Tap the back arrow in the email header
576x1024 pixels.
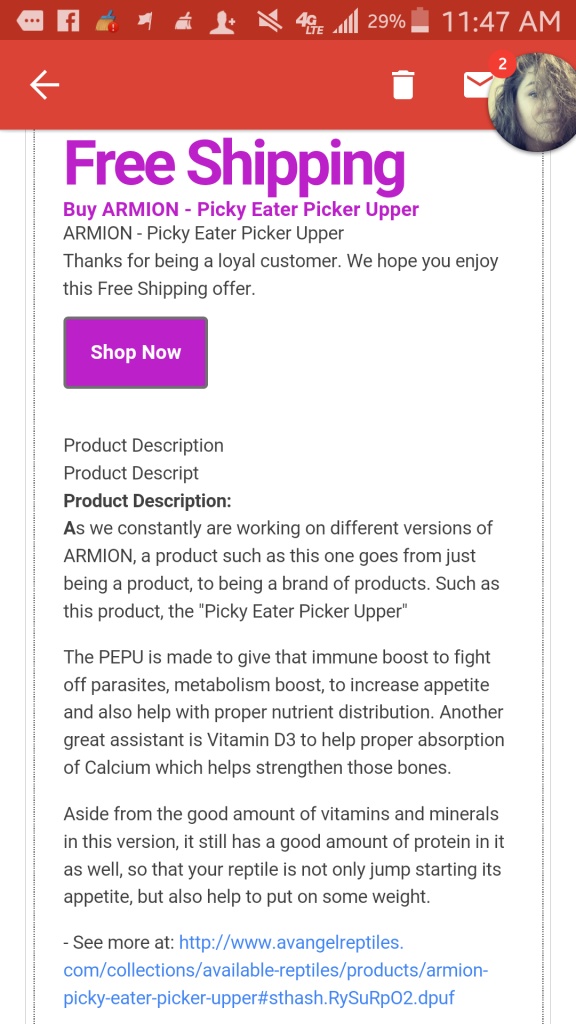tap(44, 85)
